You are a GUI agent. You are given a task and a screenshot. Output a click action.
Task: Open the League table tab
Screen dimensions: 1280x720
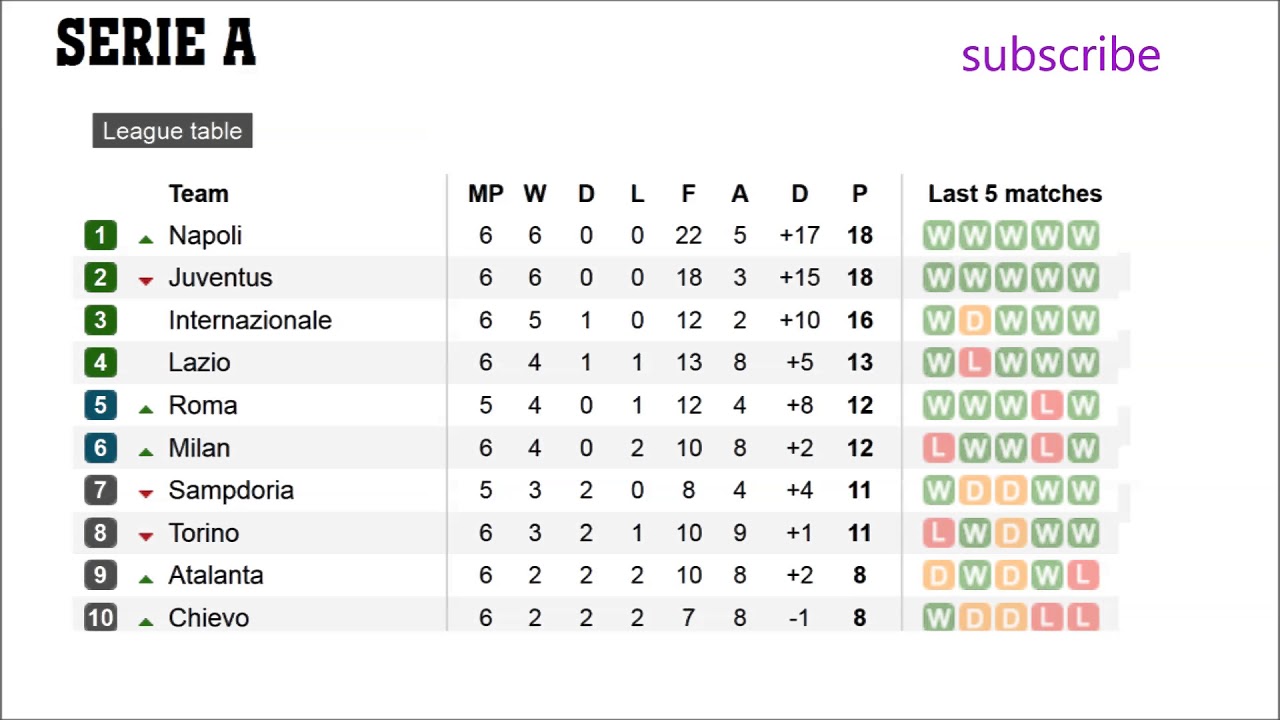click(172, 131)
